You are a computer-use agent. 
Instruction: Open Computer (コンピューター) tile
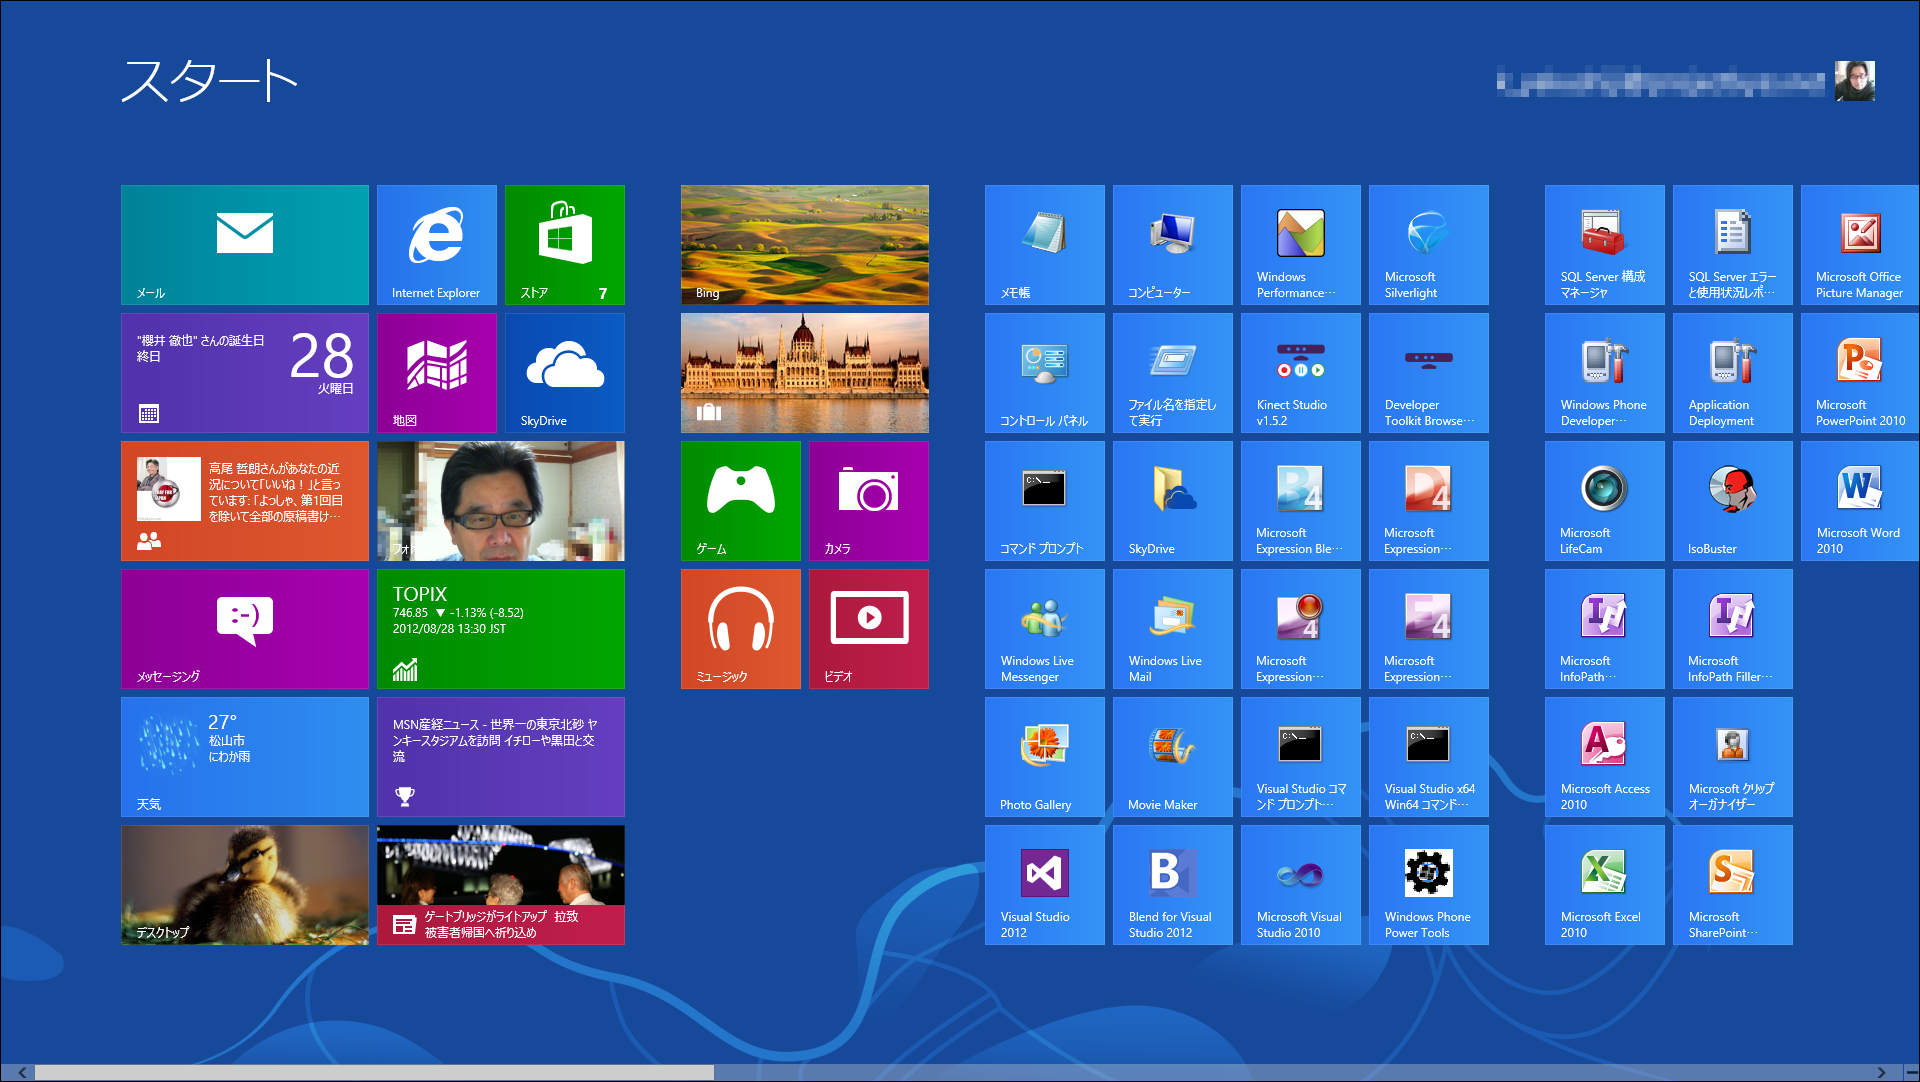click(x=1173, y=245)
